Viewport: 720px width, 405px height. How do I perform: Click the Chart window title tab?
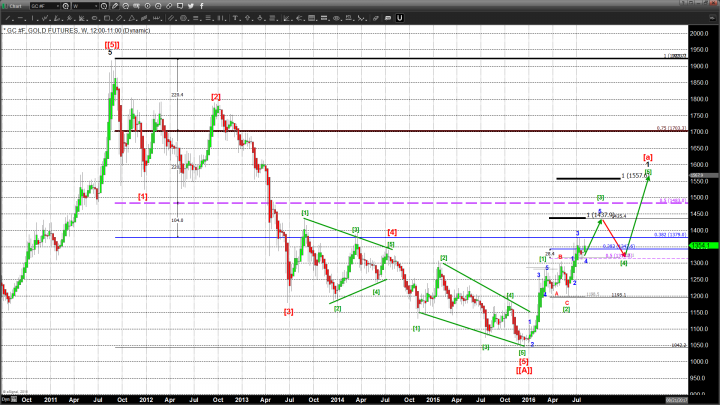(14, 6)
